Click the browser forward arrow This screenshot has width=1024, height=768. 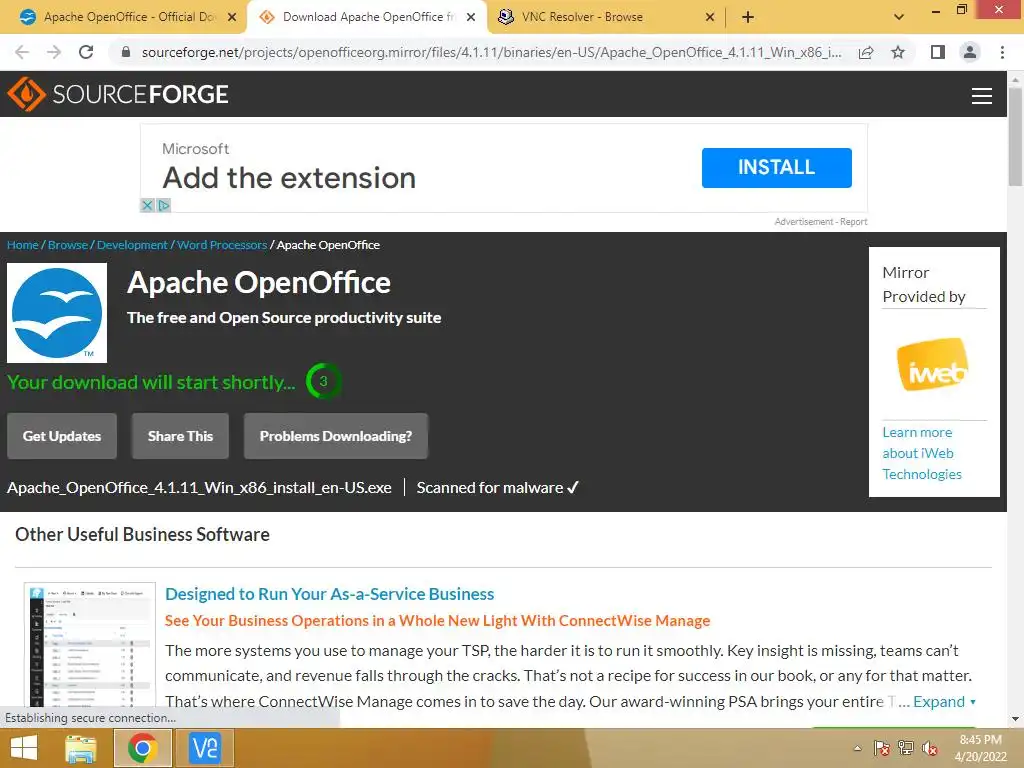(x=54, y=52)
